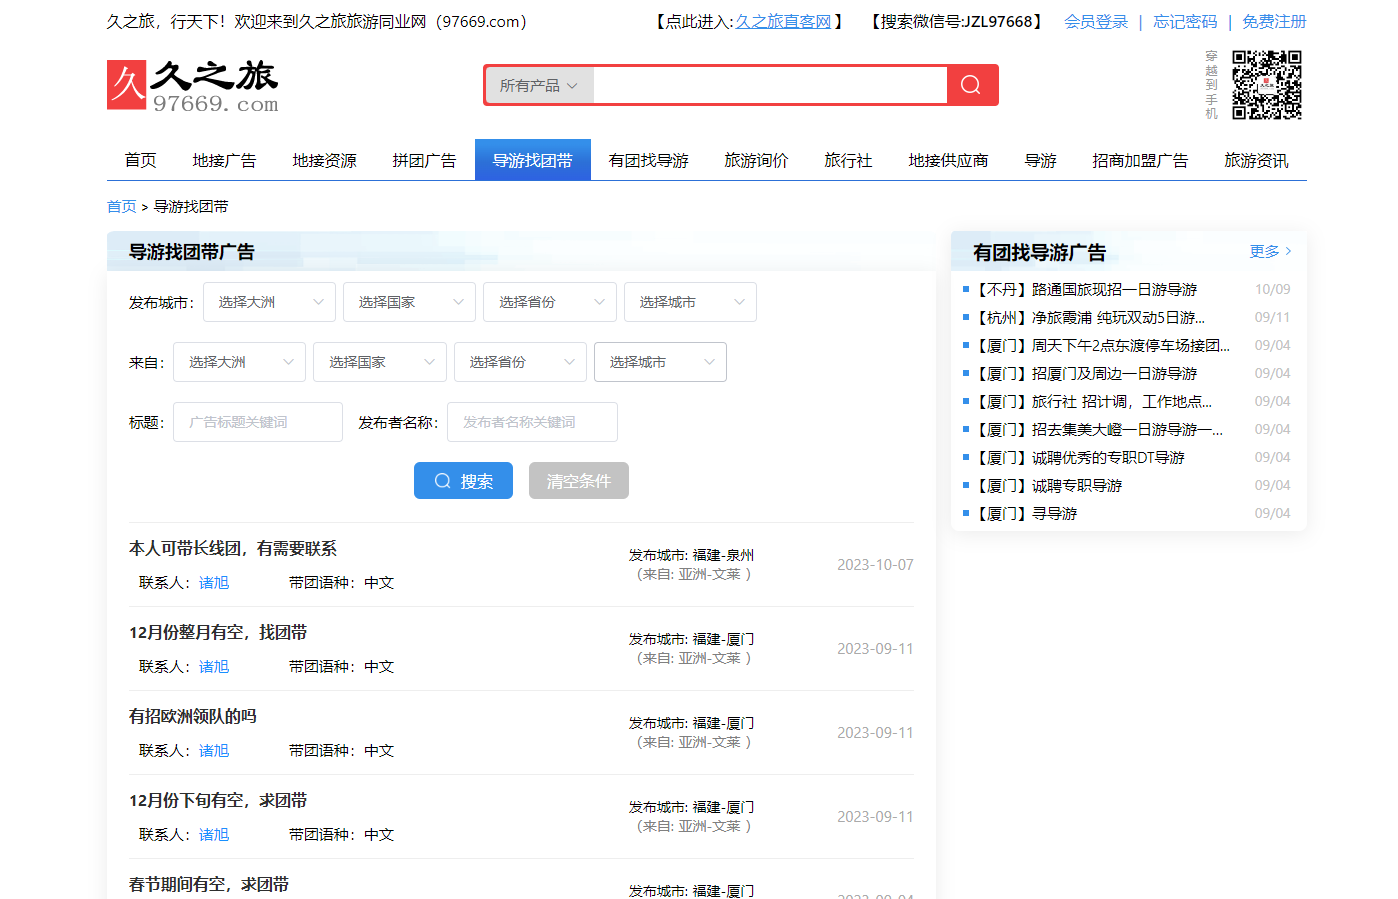
Task: Open 发布城市 选择城市 dropdown
Action: point(690,302)
